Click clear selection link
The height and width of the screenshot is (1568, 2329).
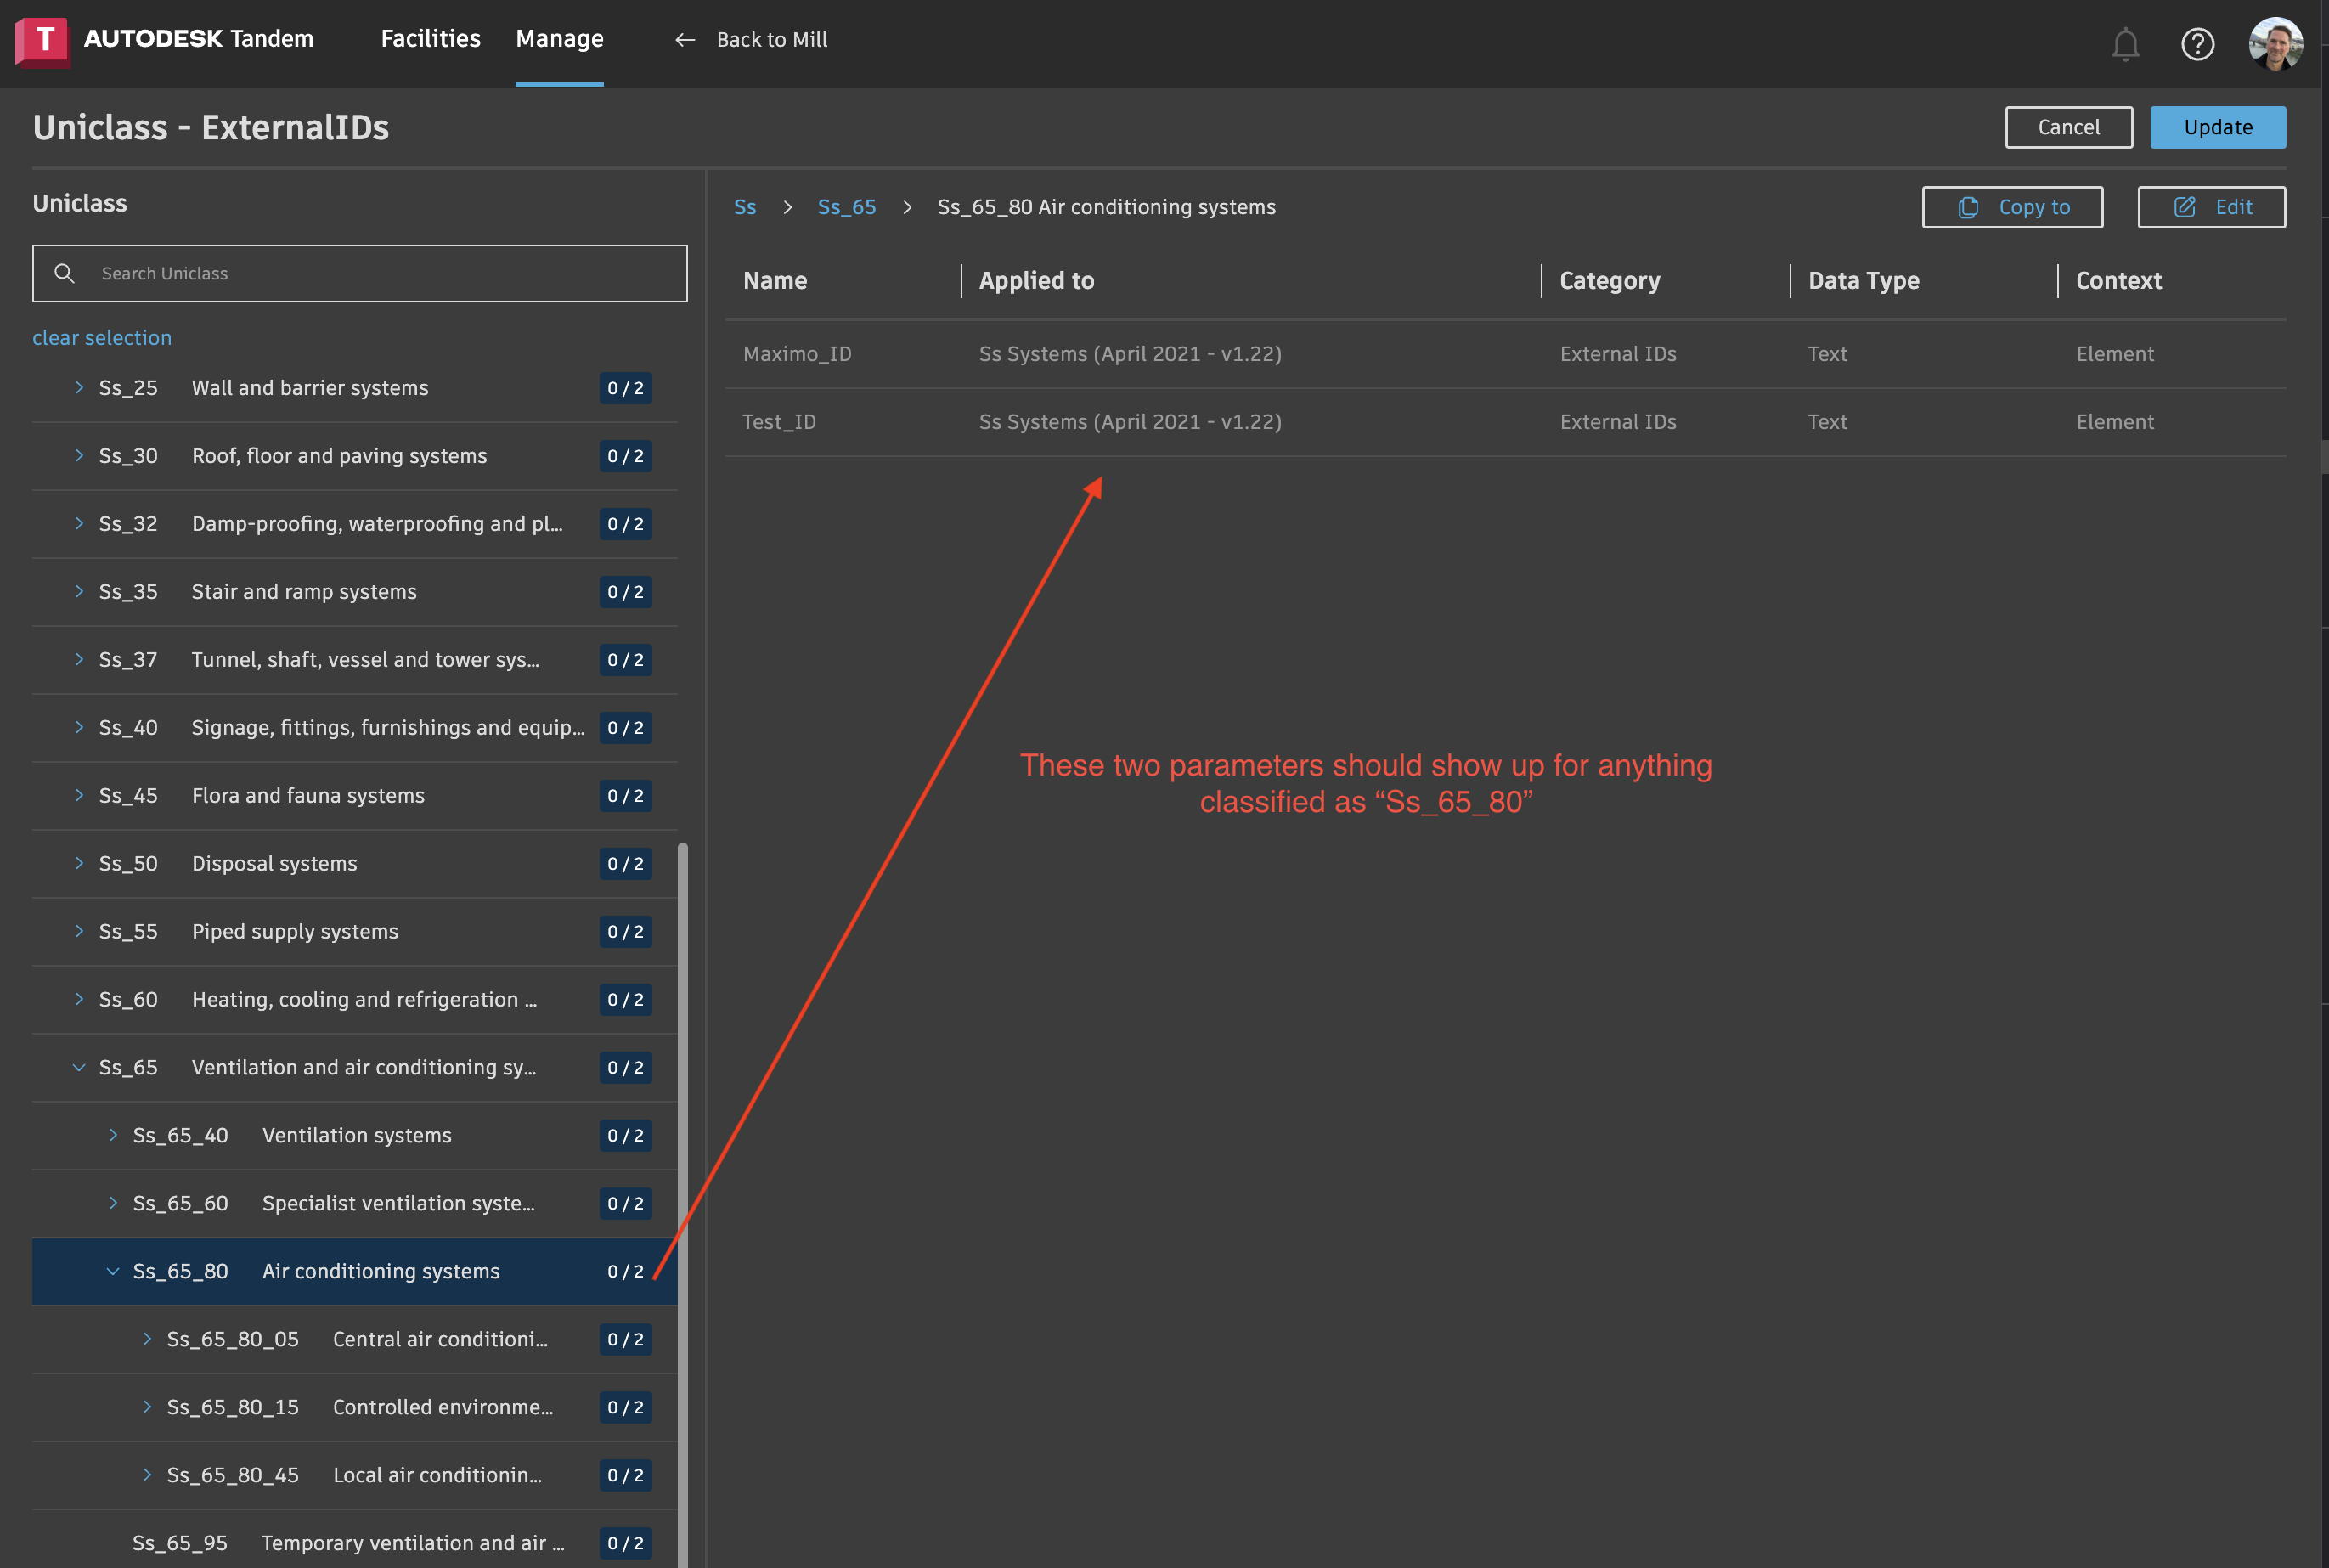102,338
